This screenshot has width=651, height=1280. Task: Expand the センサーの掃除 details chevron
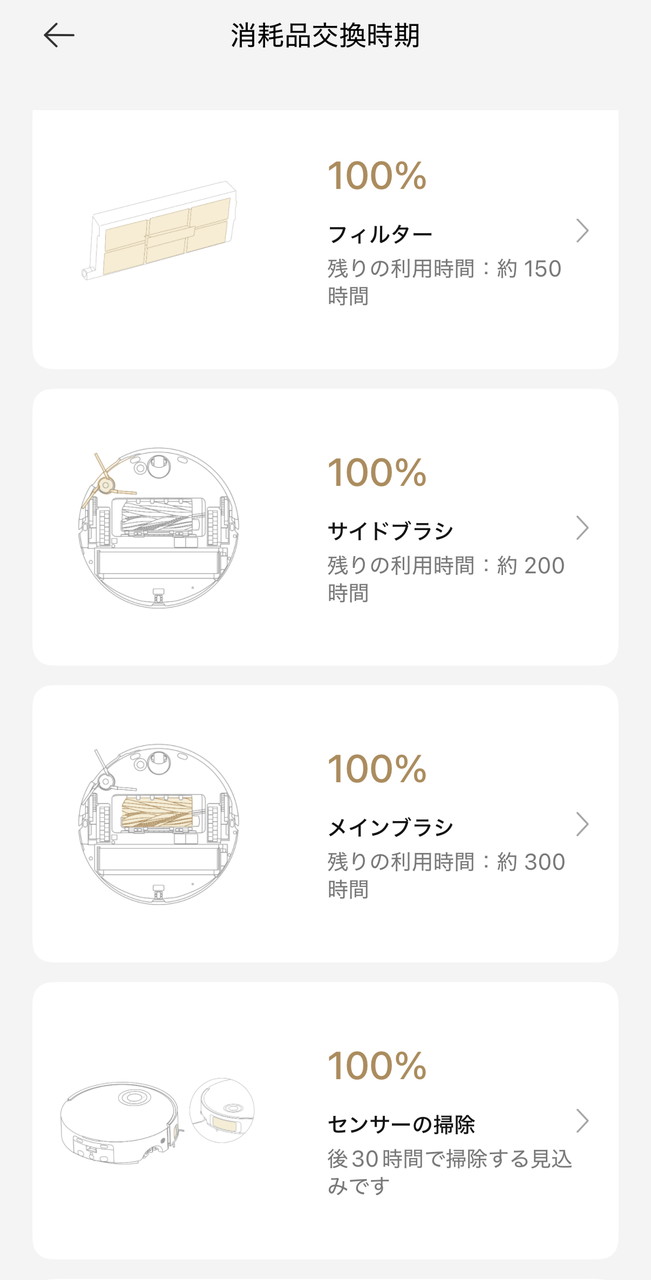point(582,1120)
